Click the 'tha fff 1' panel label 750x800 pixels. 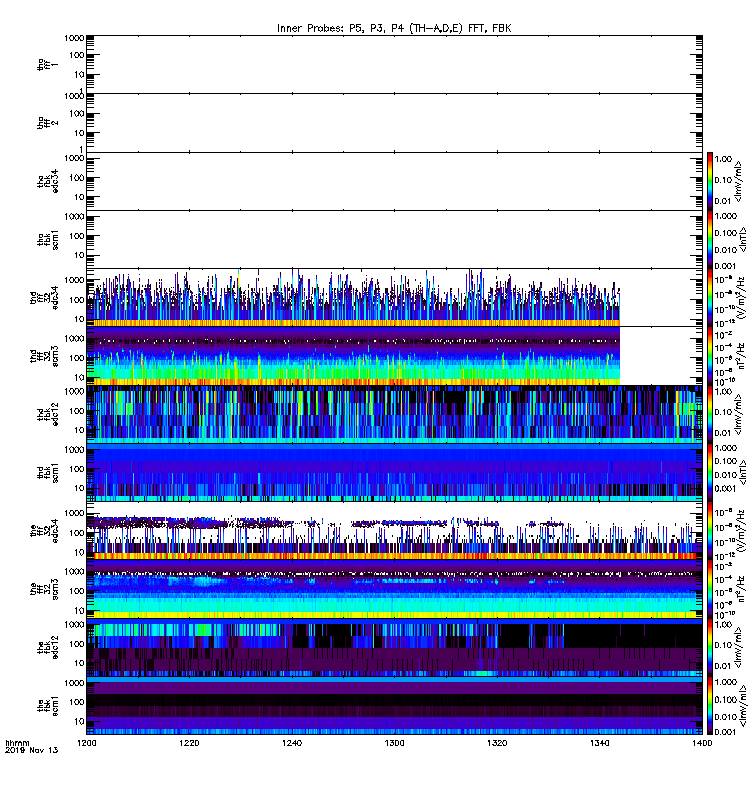48,65
